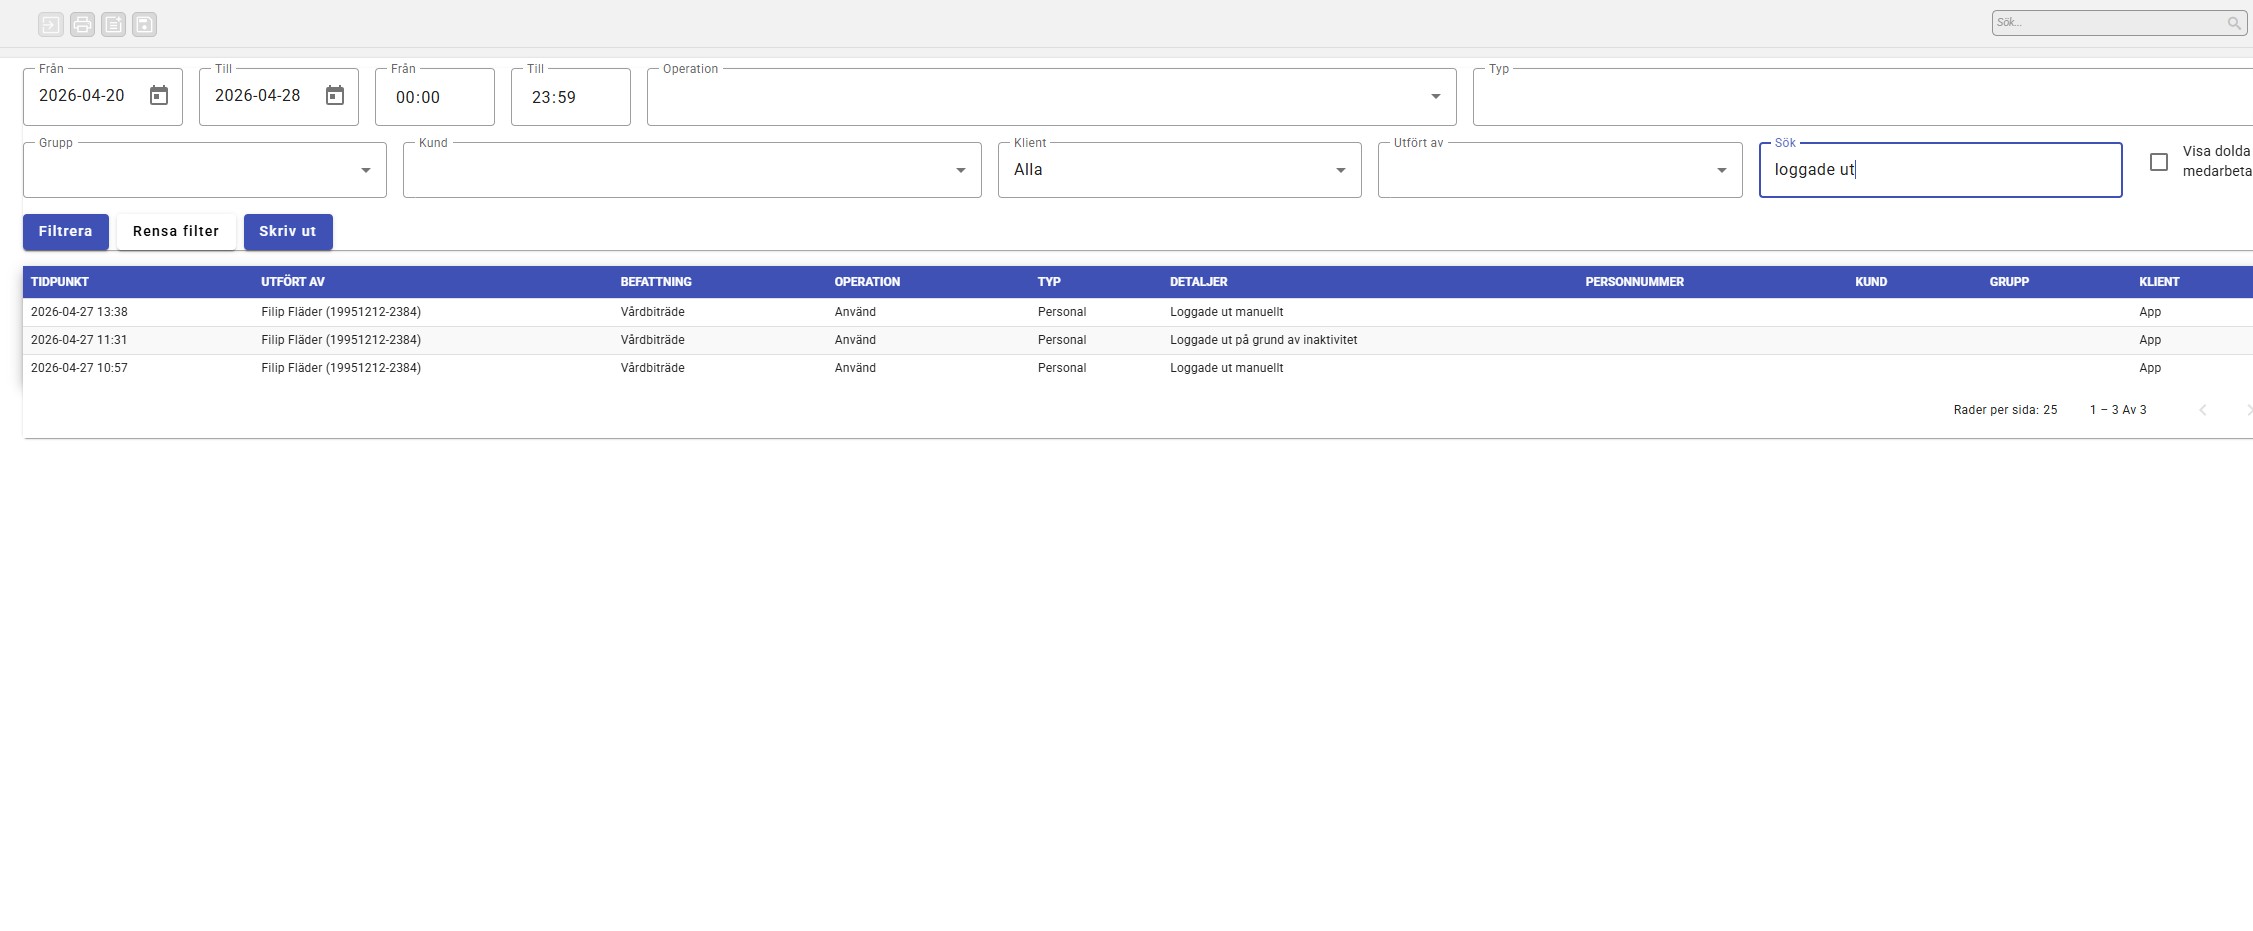Open calendar picker for Från date
Screen dimensions: 2253x931
(x=159, y=96)
